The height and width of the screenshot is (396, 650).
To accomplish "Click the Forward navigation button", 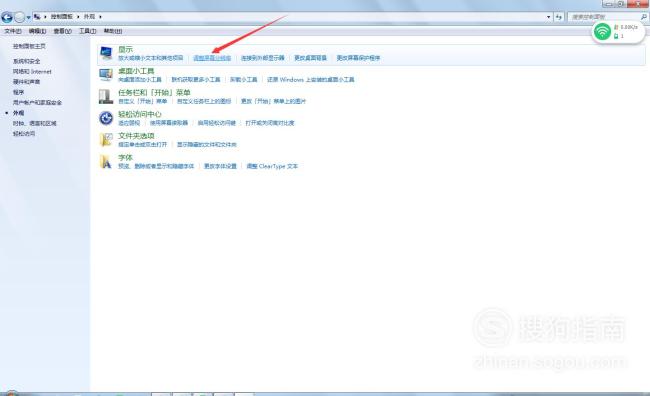I will point(19,17).
